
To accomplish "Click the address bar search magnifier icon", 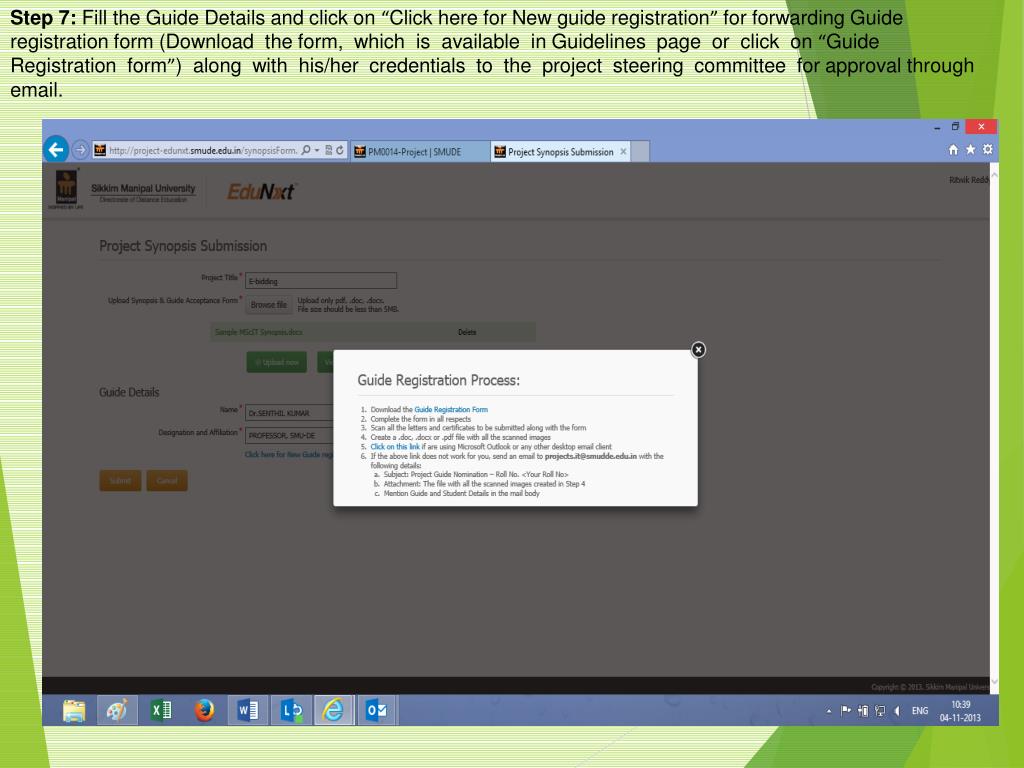I will (x=306, y=150).
